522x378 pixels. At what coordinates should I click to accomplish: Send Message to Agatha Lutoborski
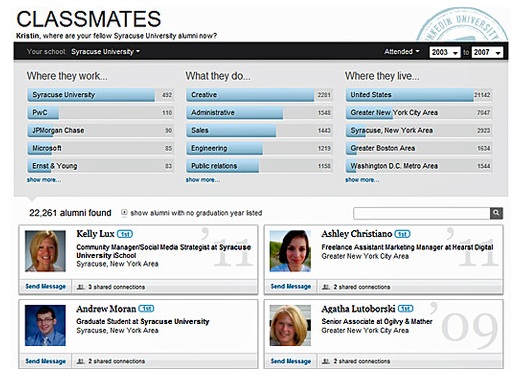[291, 361]
